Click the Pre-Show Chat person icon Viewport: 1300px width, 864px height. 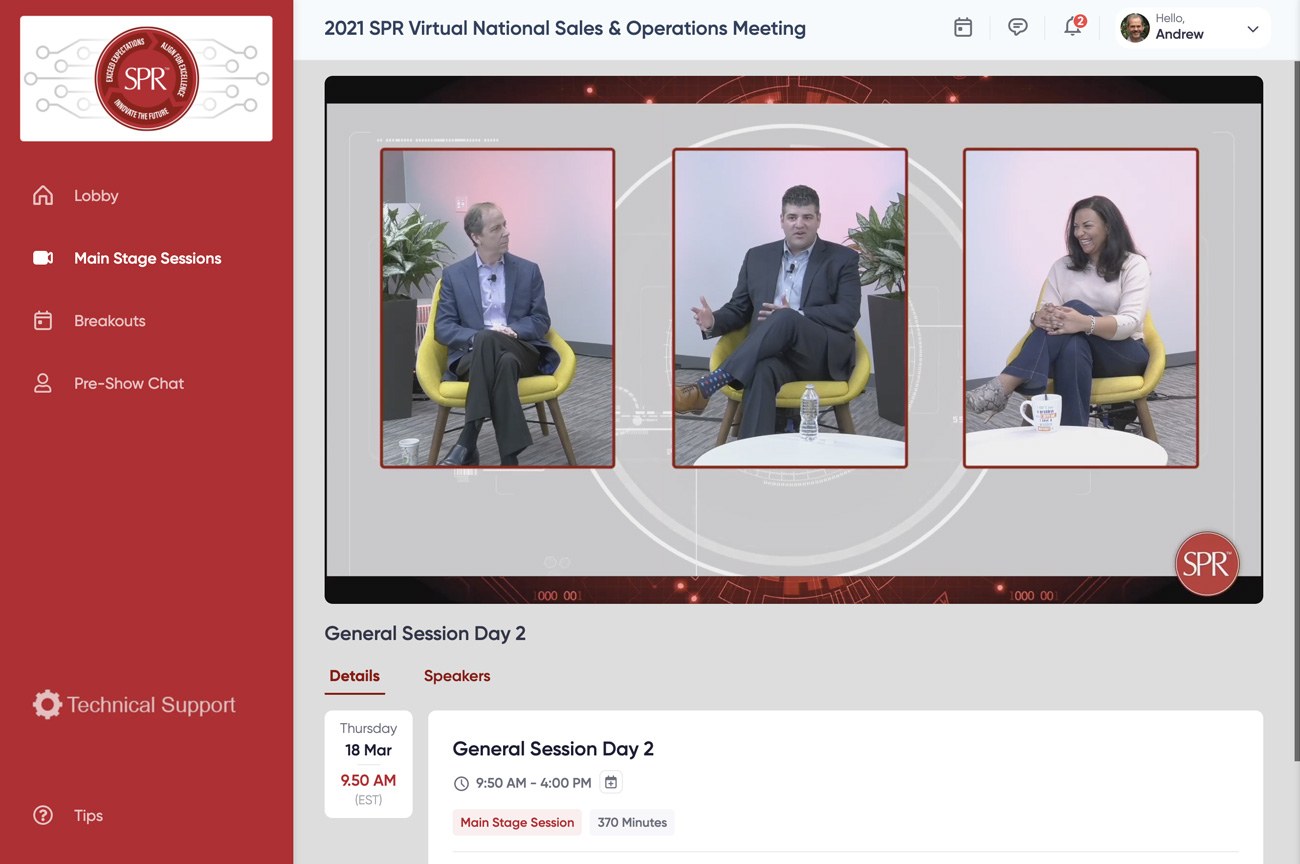(x=43, y=383)
